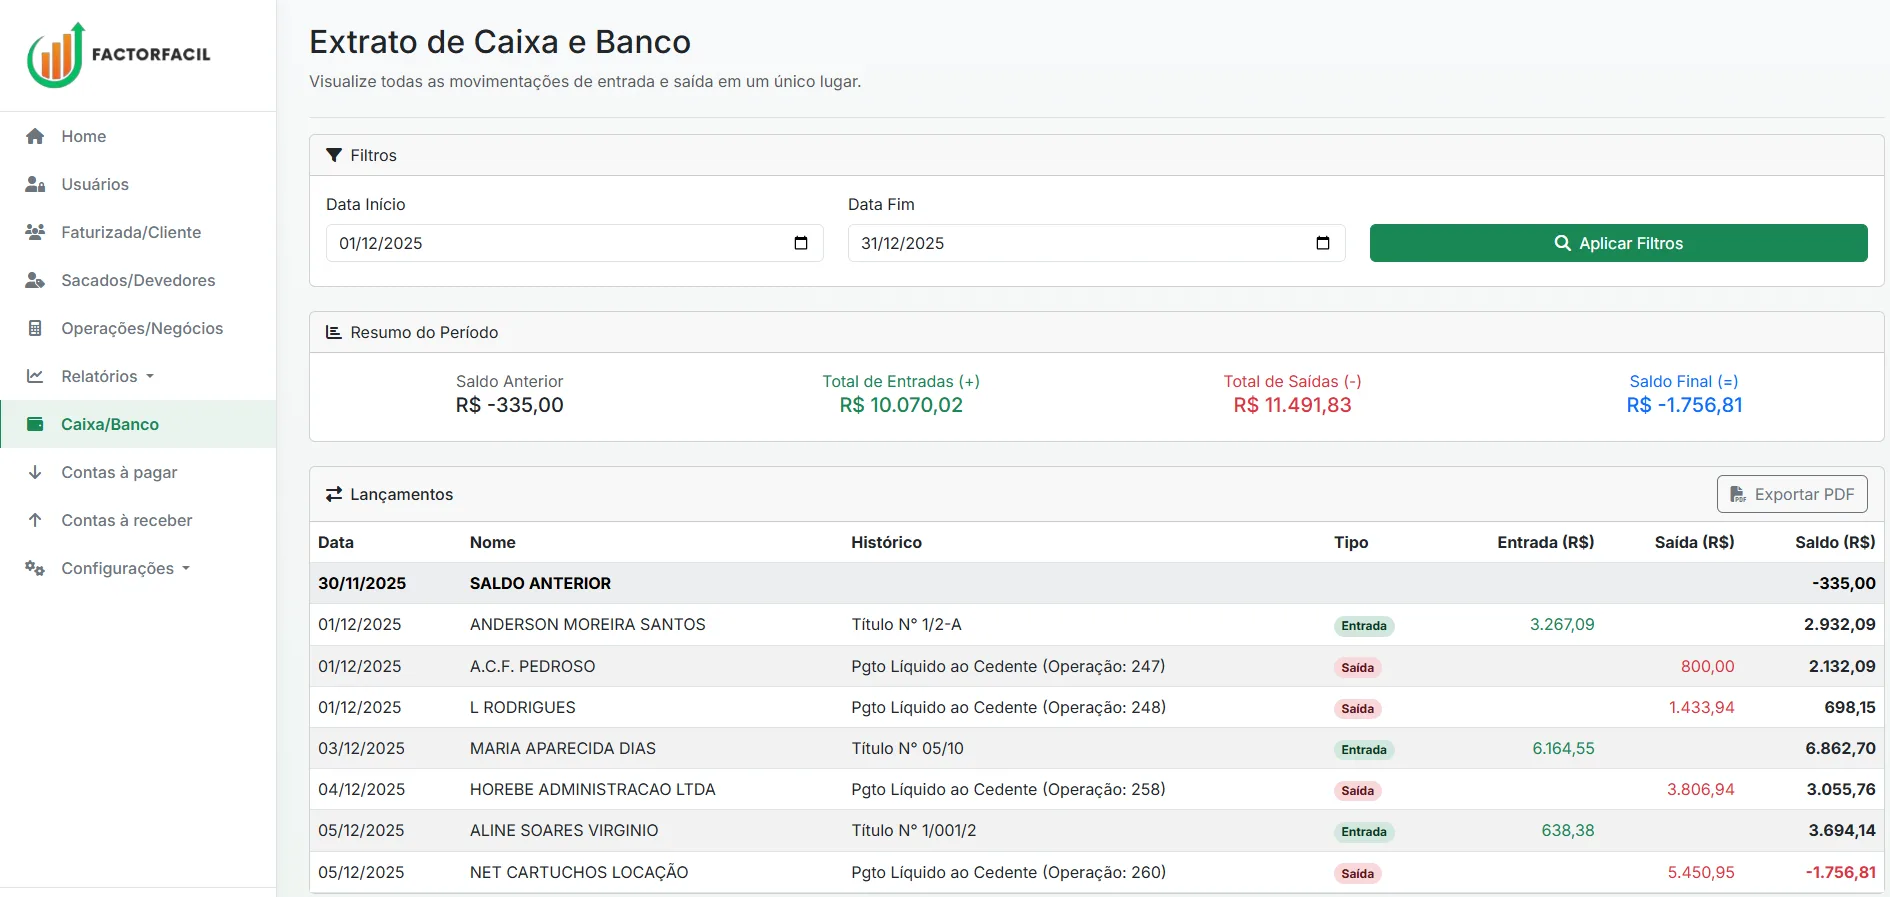Click the Usuários people icon

pos(35,184)
